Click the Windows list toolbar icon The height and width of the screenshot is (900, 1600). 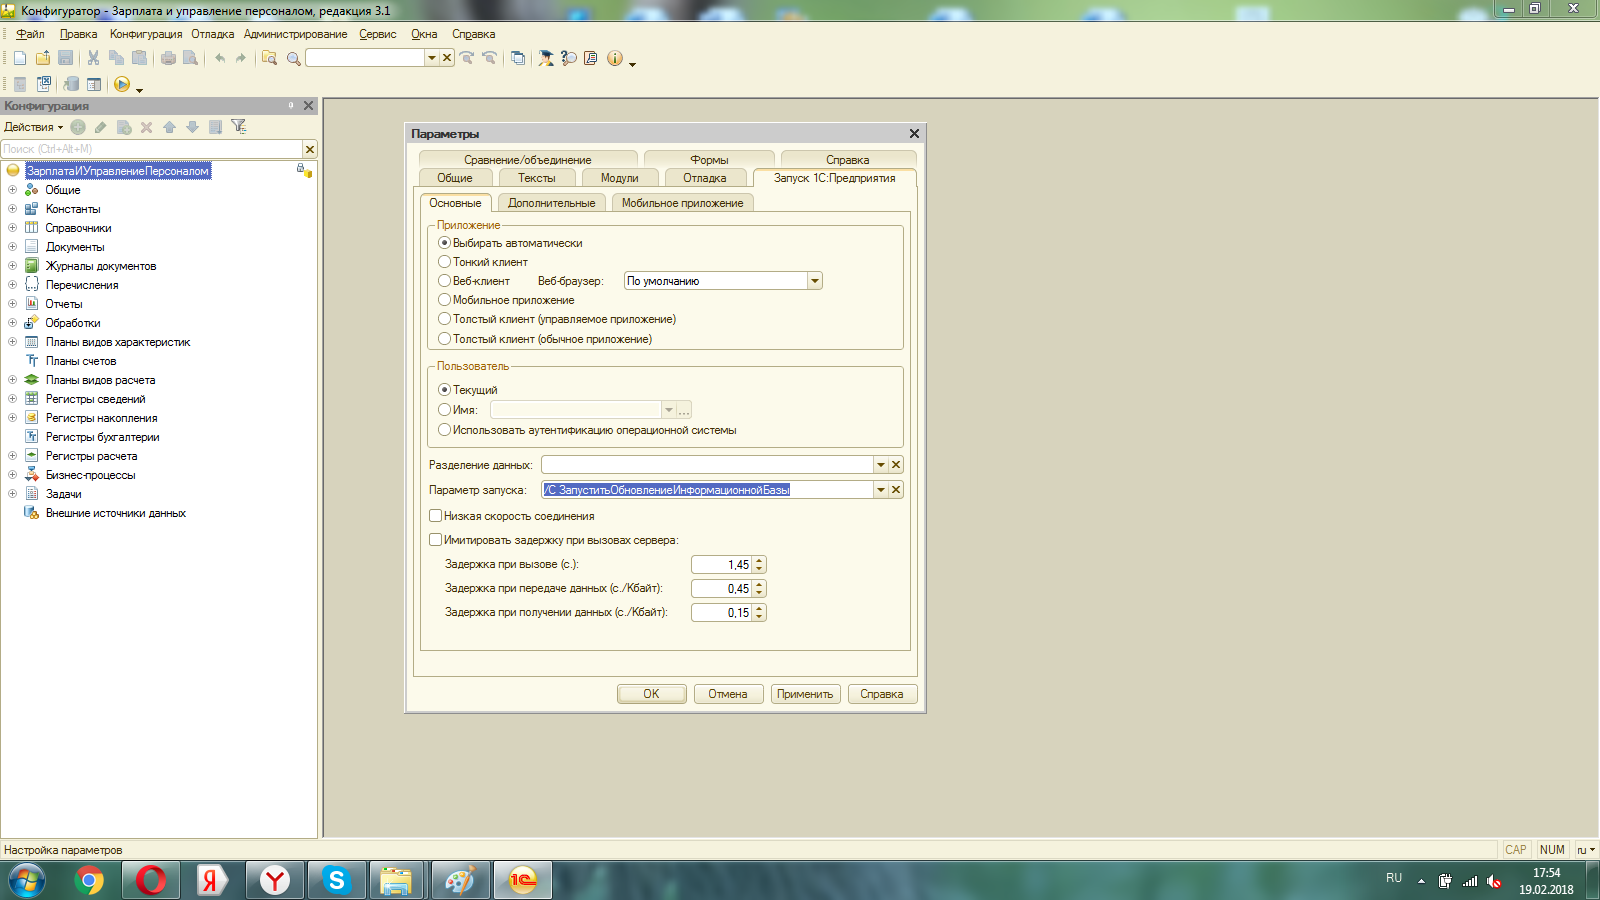point(517,58)
